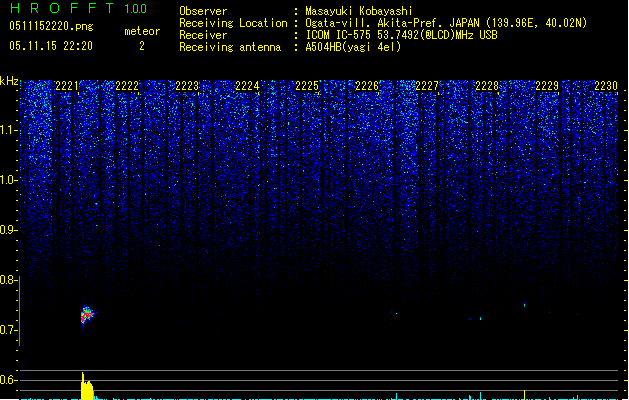
Task: Click the observer name Masayuki Kobayashi
Action: coord(359,11)
